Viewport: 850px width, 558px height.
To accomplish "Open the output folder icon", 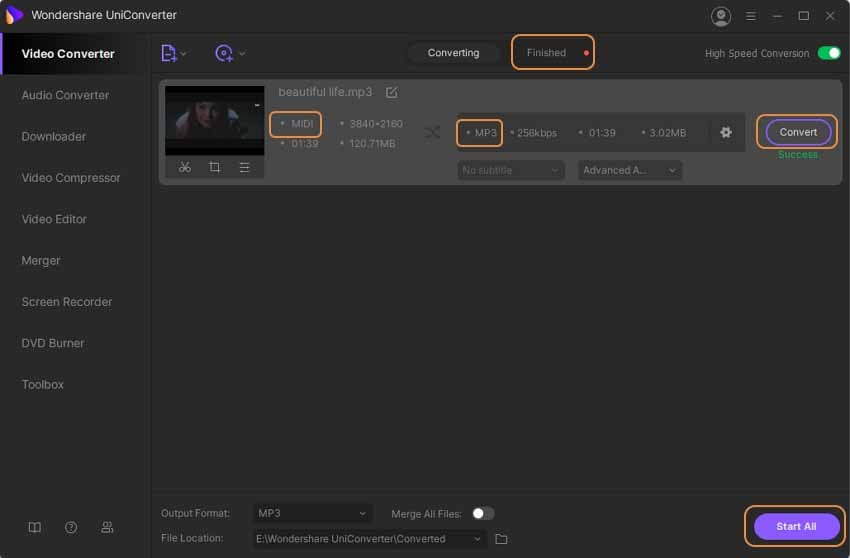I will tap(501, 539).
